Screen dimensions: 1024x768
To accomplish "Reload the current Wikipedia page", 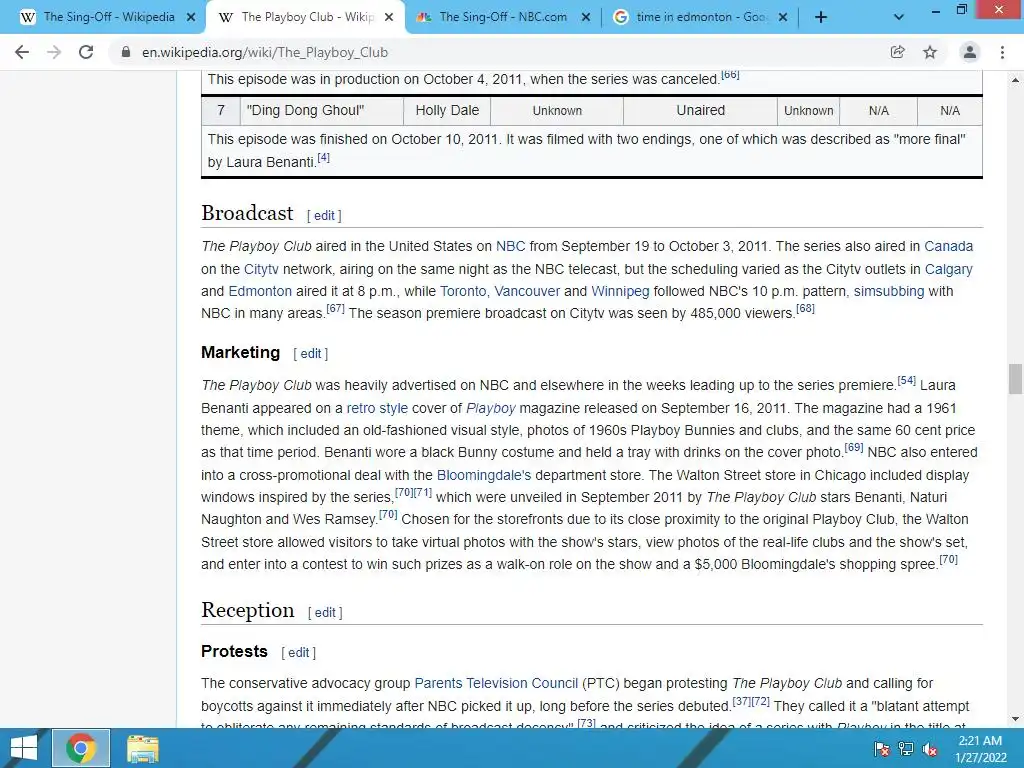I will [x=86, y=52].
